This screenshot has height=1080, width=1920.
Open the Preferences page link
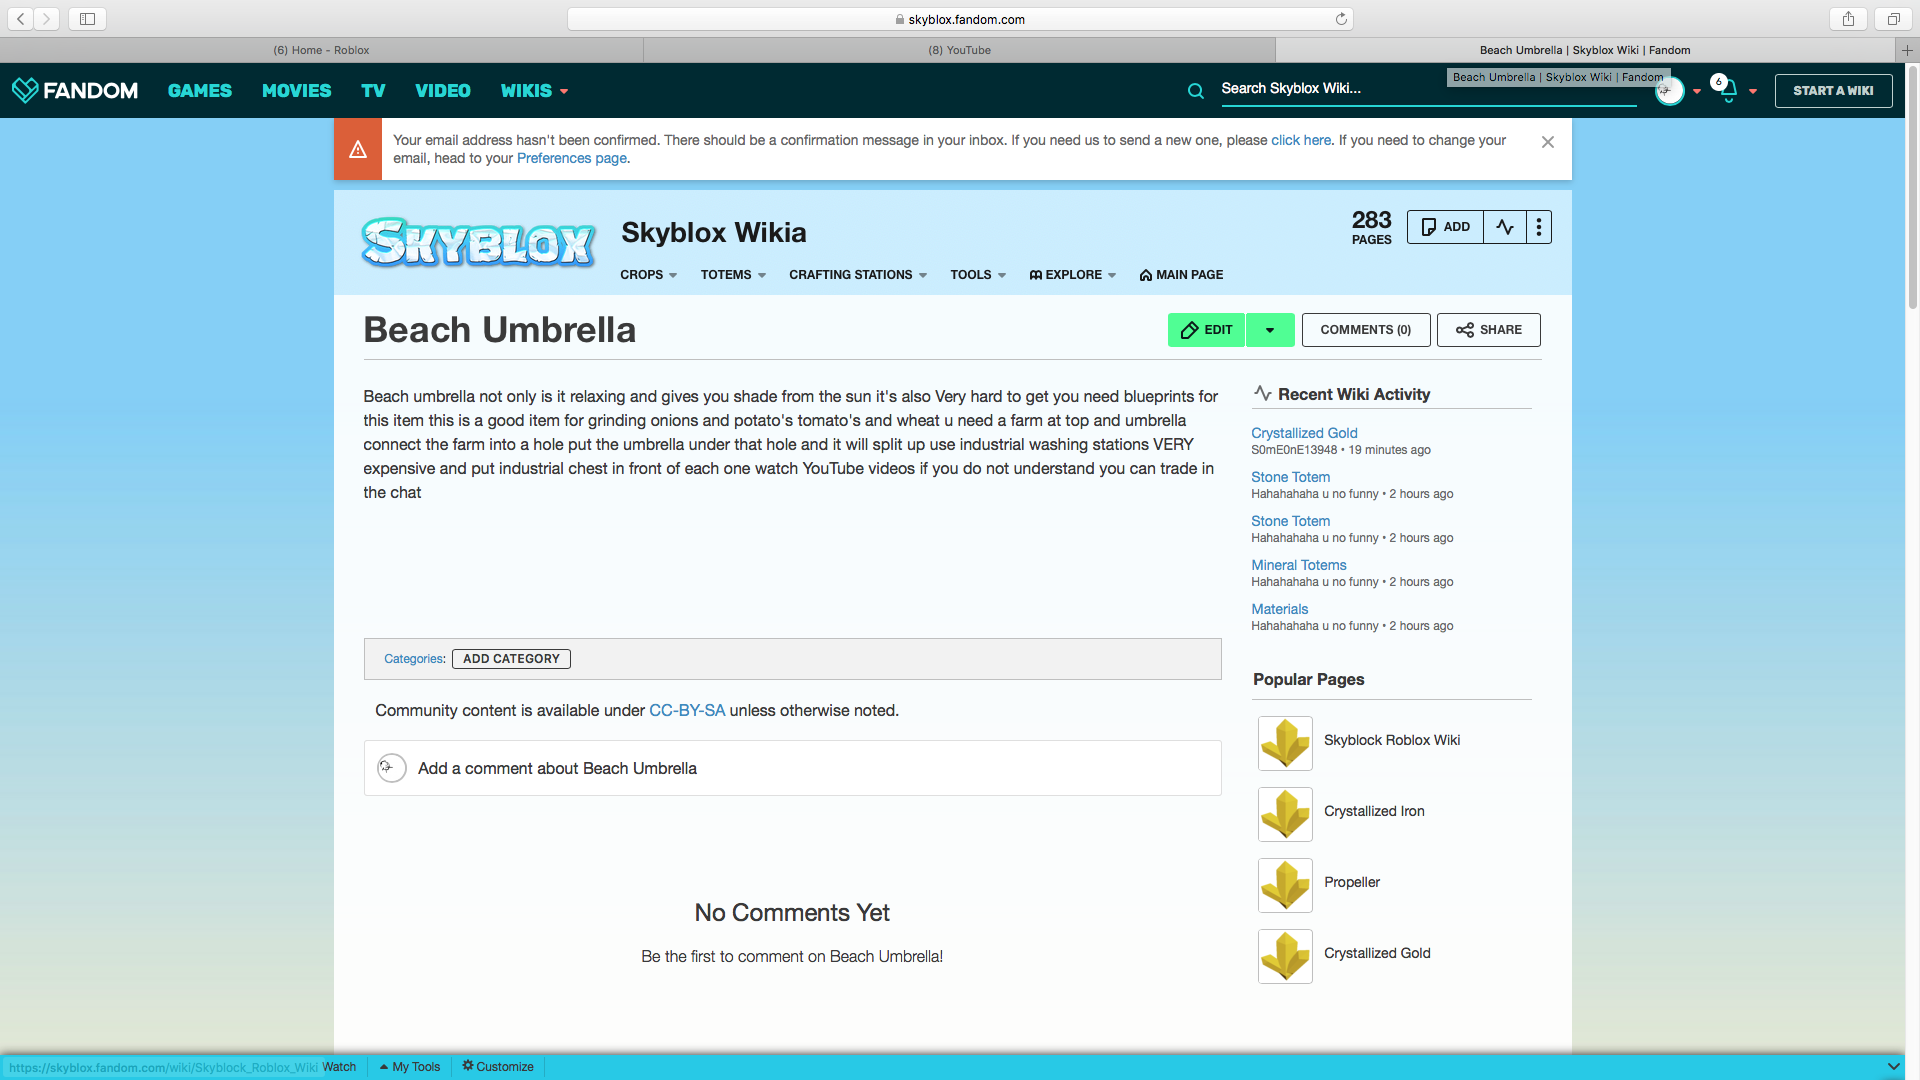coord(572,158)
